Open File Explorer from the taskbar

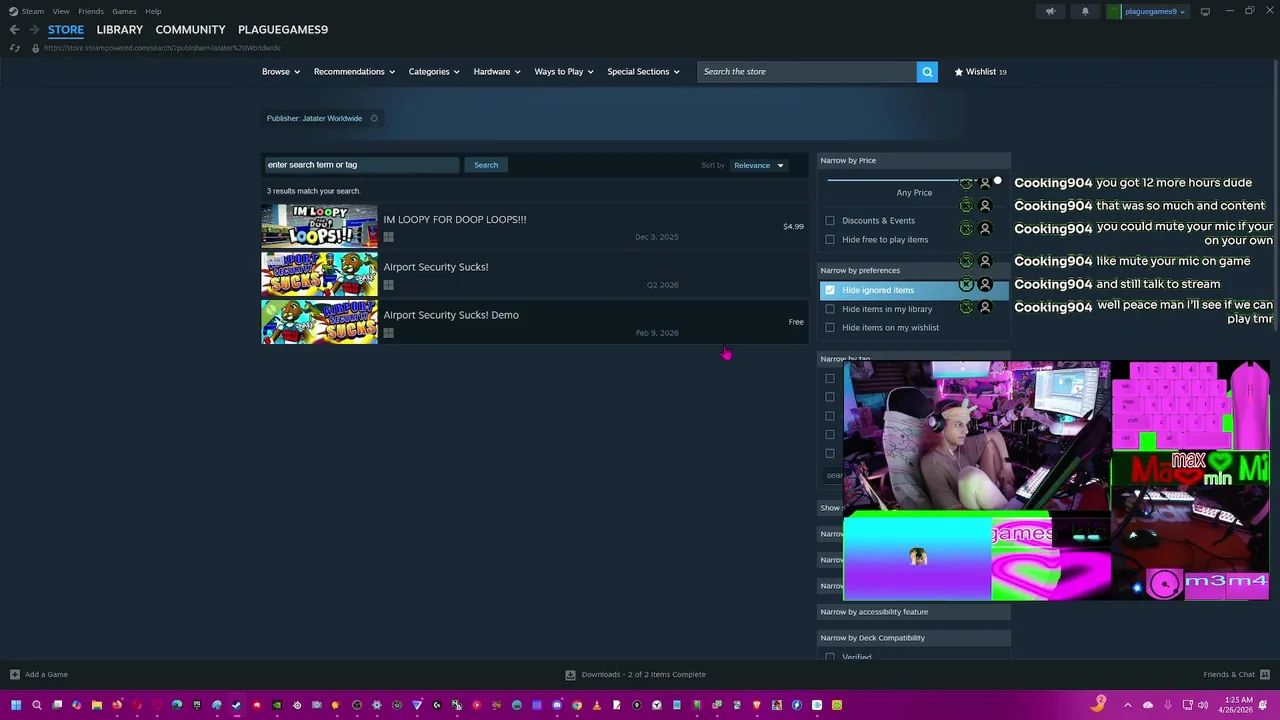(x=97, y=705)
